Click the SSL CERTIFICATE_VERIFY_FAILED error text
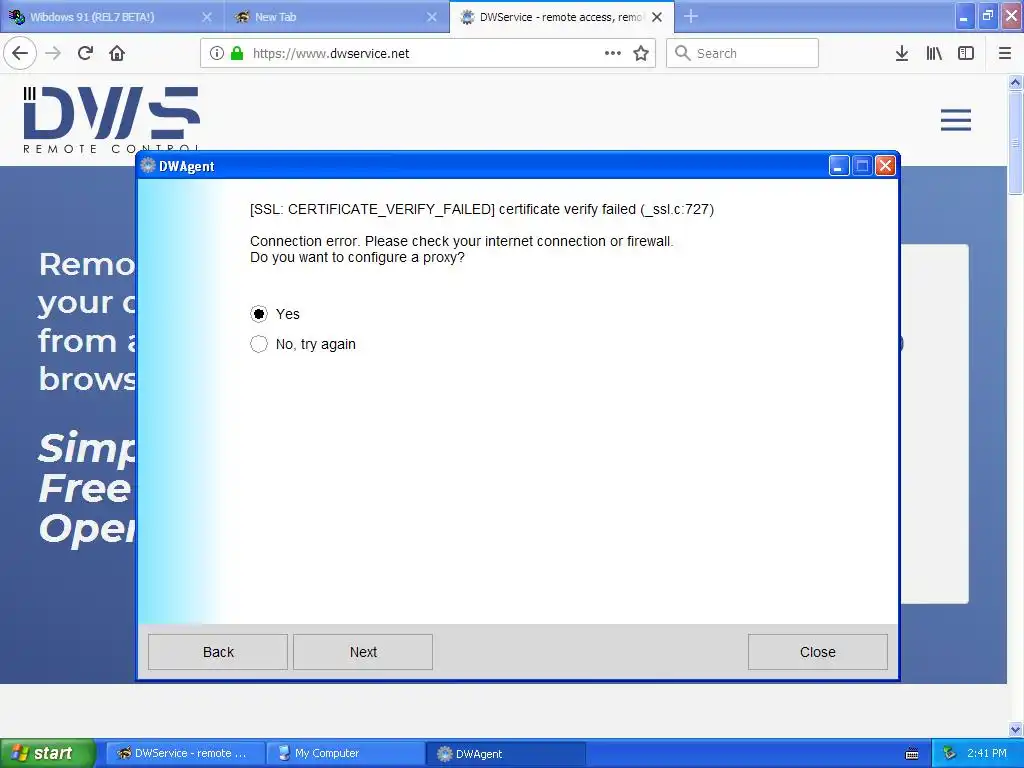 (481, 209)
